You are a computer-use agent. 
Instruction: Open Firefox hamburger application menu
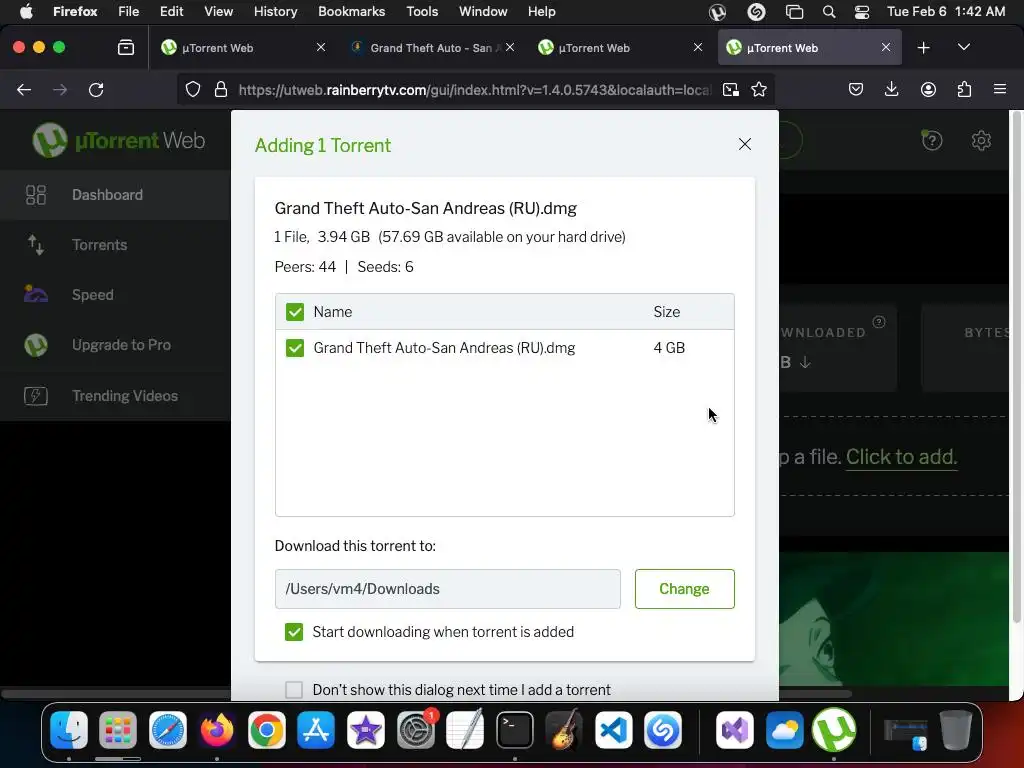(x=999, y=89)
